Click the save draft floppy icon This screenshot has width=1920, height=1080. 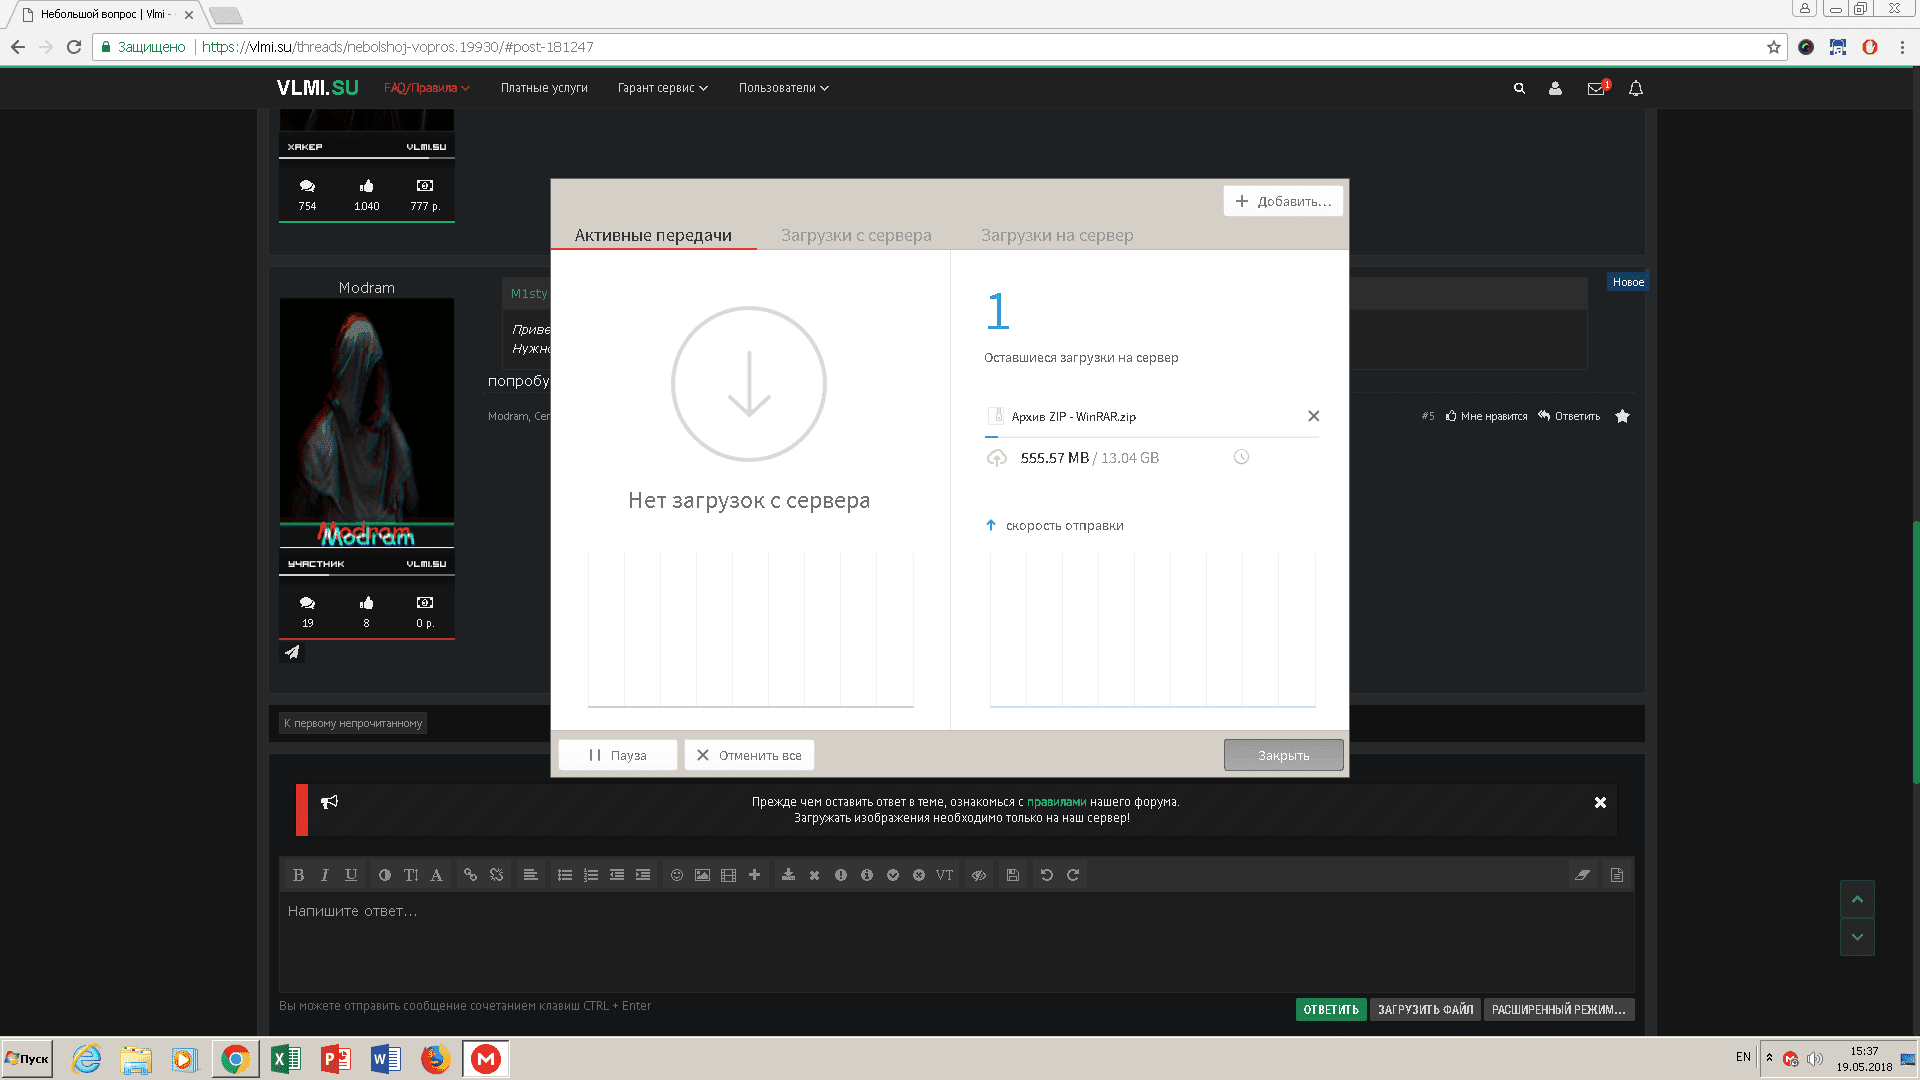pyautogui.click(x=1013, y=875)
